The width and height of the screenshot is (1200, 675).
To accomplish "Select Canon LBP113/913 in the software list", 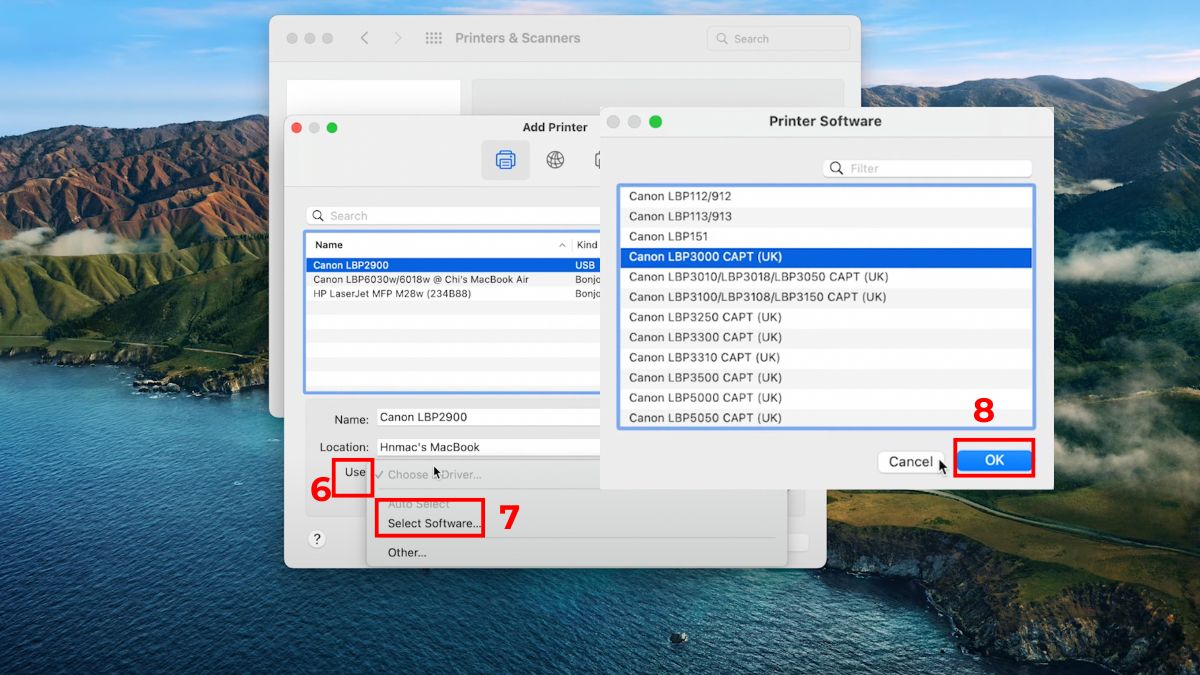I will [826, 216].
